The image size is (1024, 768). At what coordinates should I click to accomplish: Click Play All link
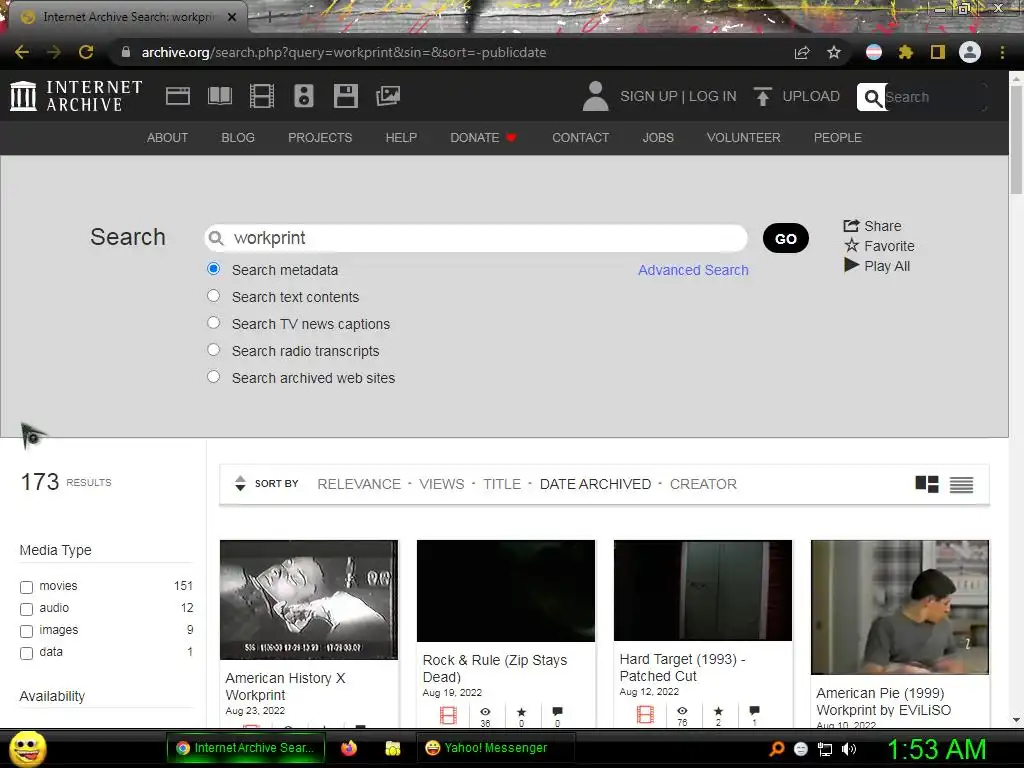pos(876,266)
